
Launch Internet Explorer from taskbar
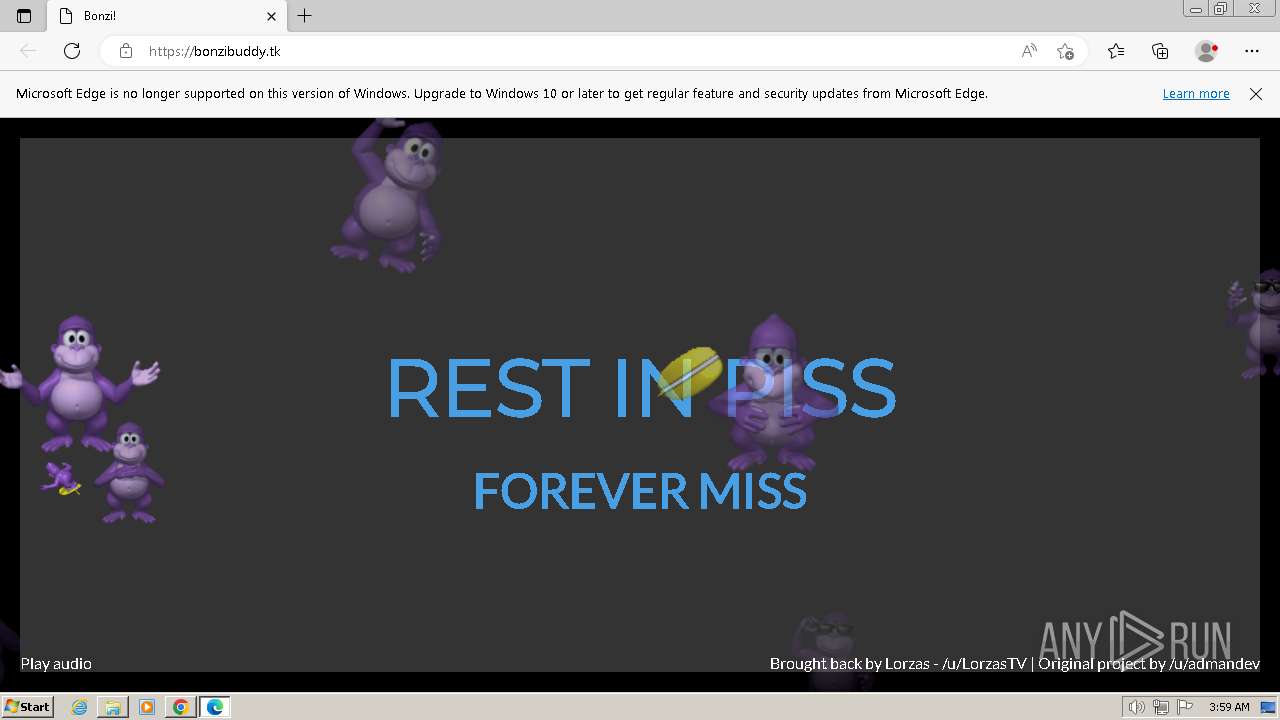[x=80, y=707]
